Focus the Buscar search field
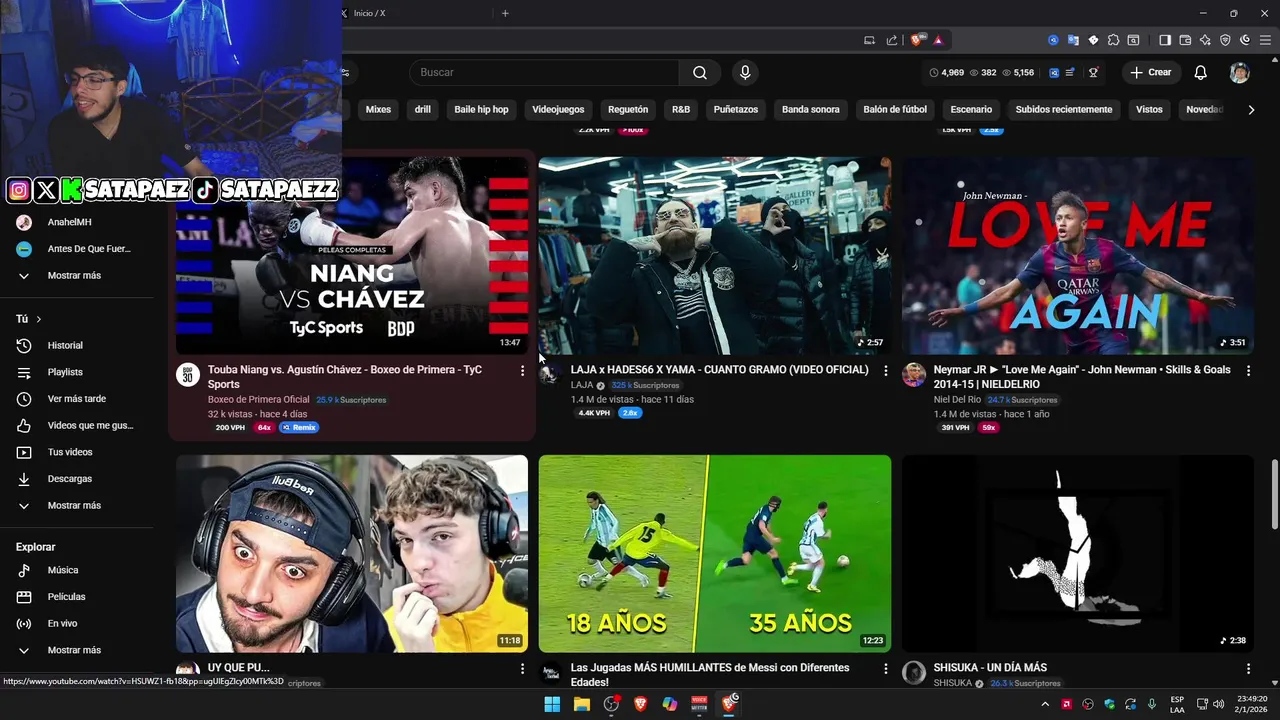The width and height of the screenshot is (1280, 720). pyautogui.click(x=544, y=72)
